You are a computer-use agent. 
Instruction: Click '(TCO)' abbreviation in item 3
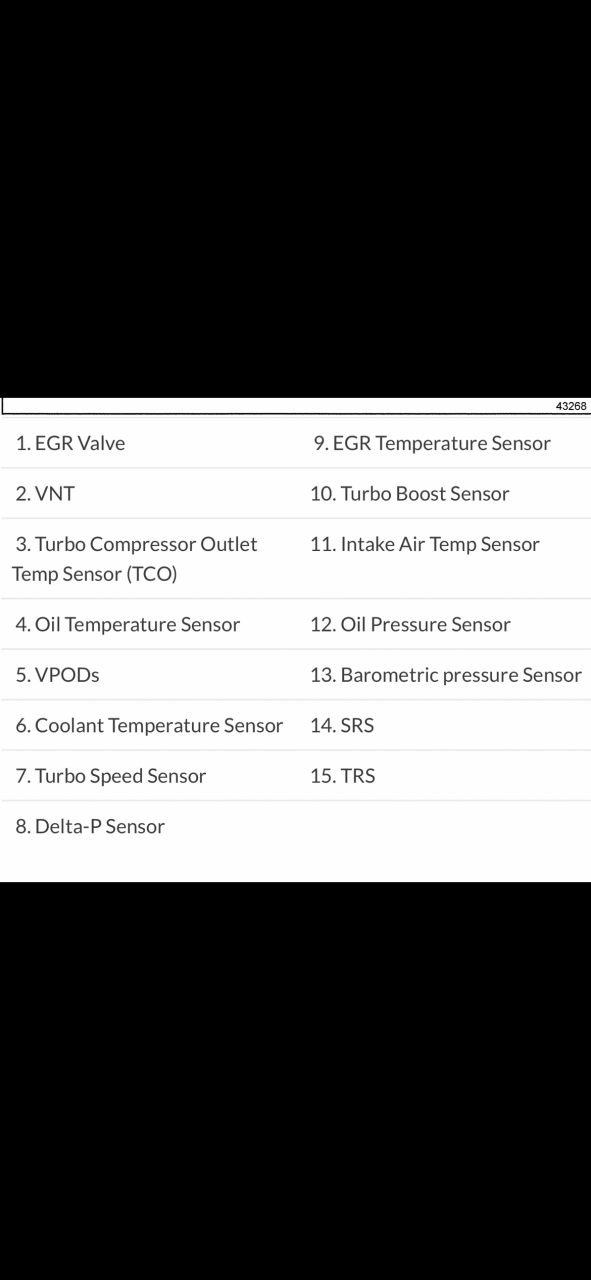click(x=152, y=575)
